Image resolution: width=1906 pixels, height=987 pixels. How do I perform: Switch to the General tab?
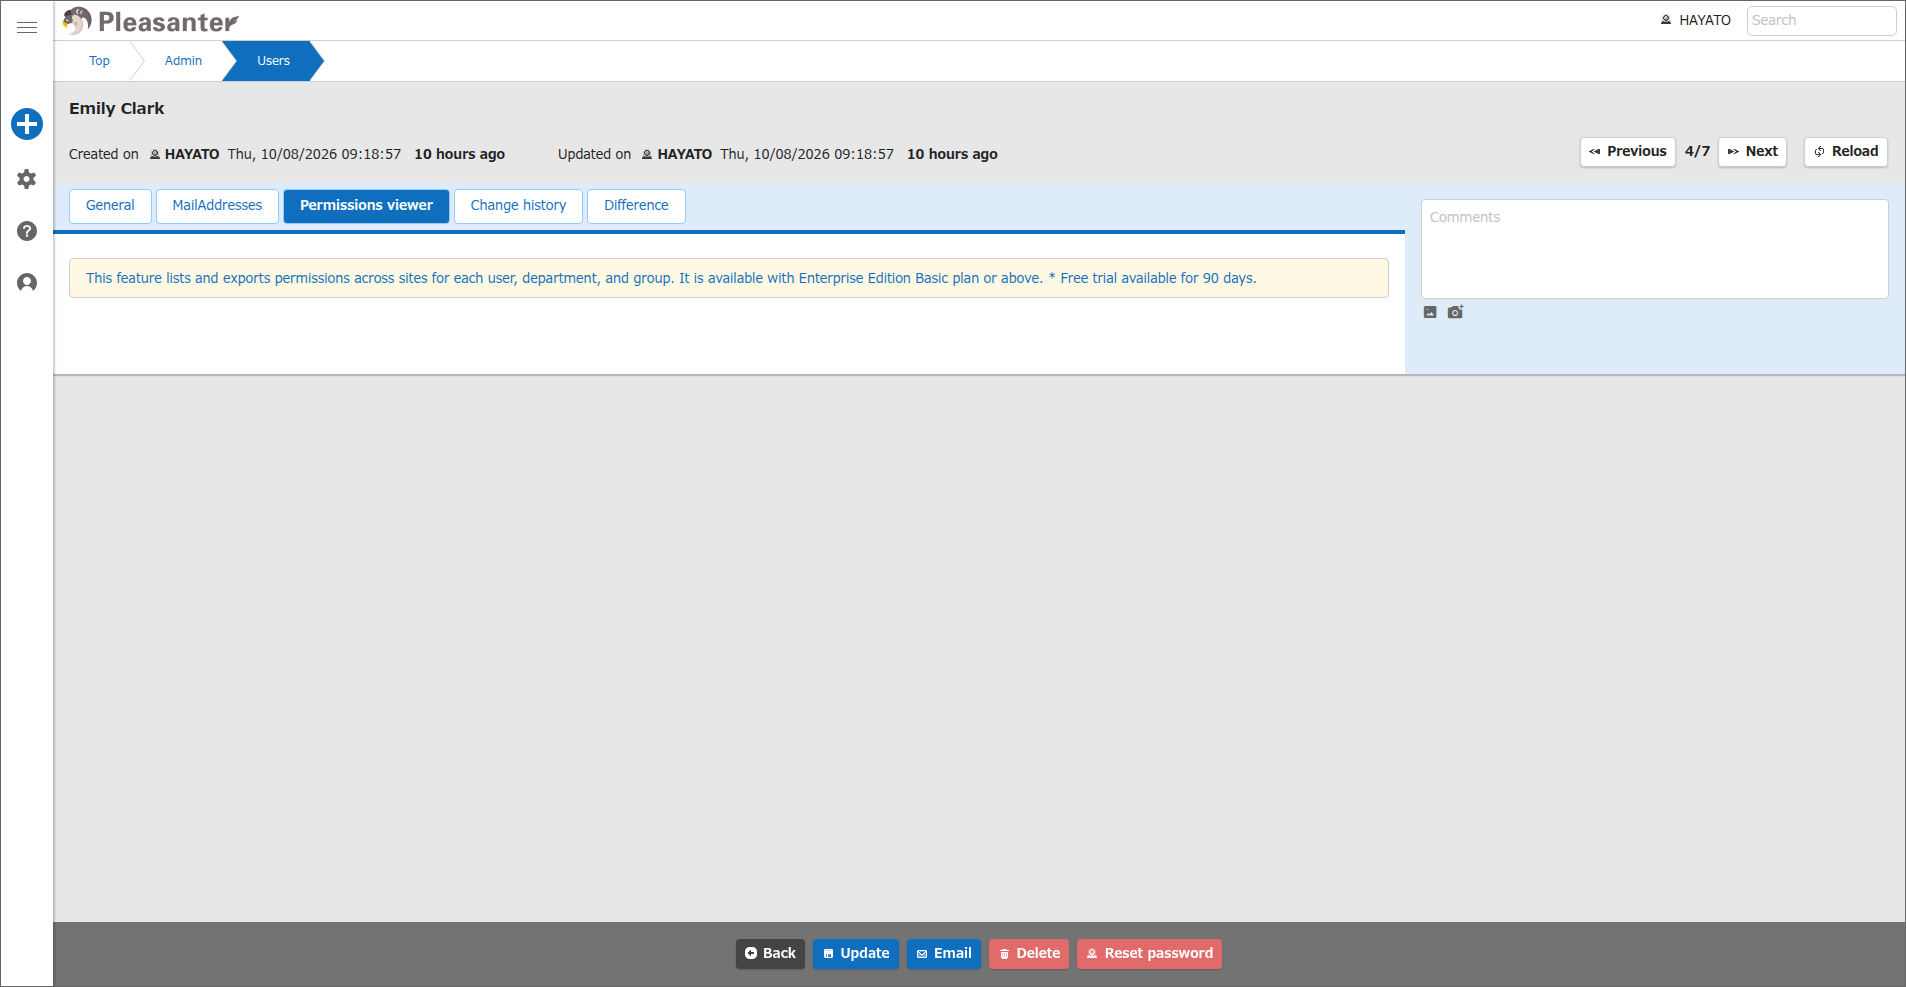110,206
